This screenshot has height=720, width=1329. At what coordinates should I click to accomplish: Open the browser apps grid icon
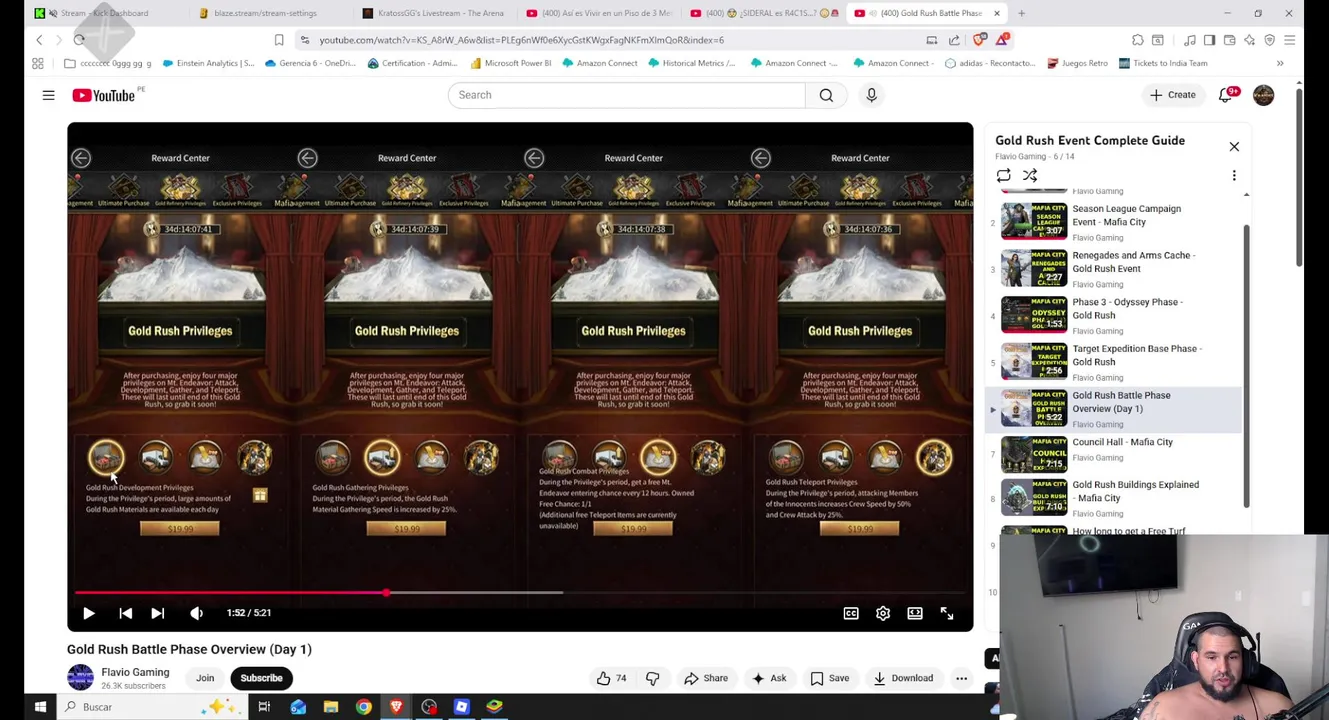pyautogui.click(x=38, y=63)
